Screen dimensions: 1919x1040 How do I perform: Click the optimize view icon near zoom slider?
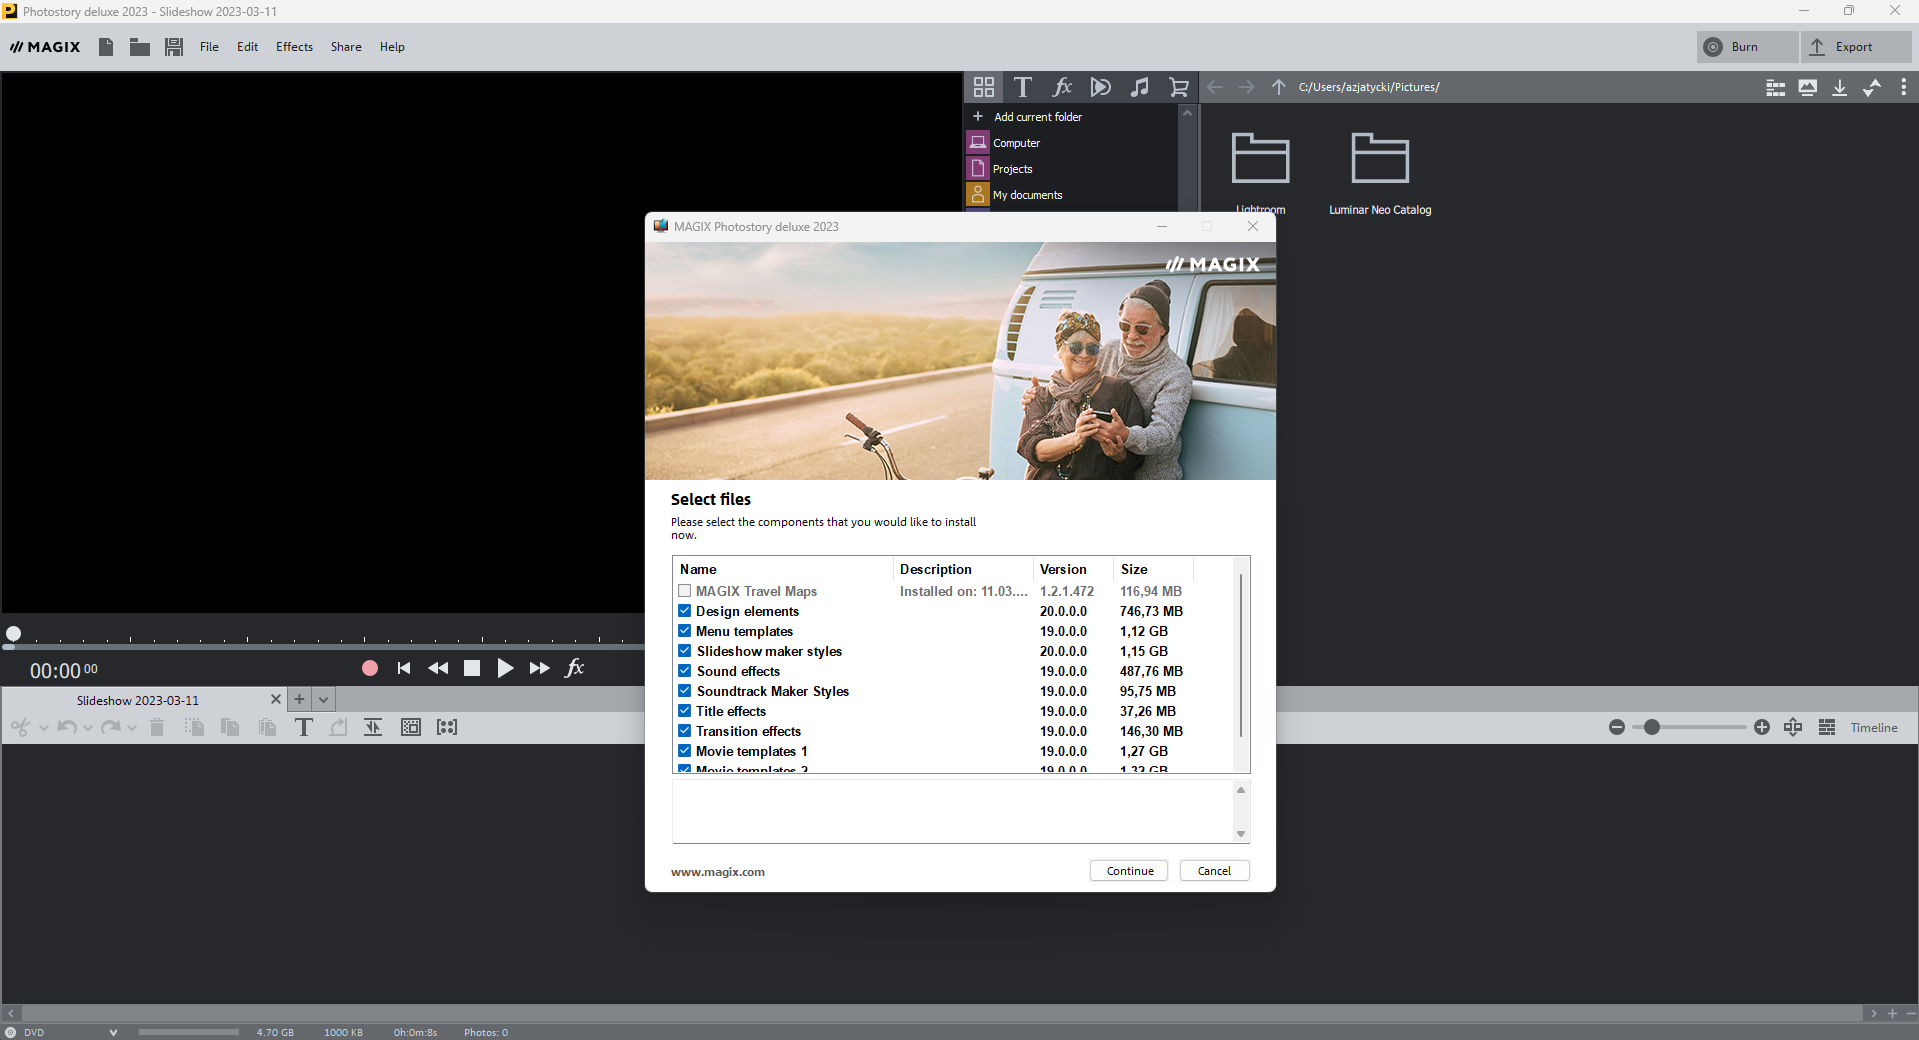[1793, 727]
